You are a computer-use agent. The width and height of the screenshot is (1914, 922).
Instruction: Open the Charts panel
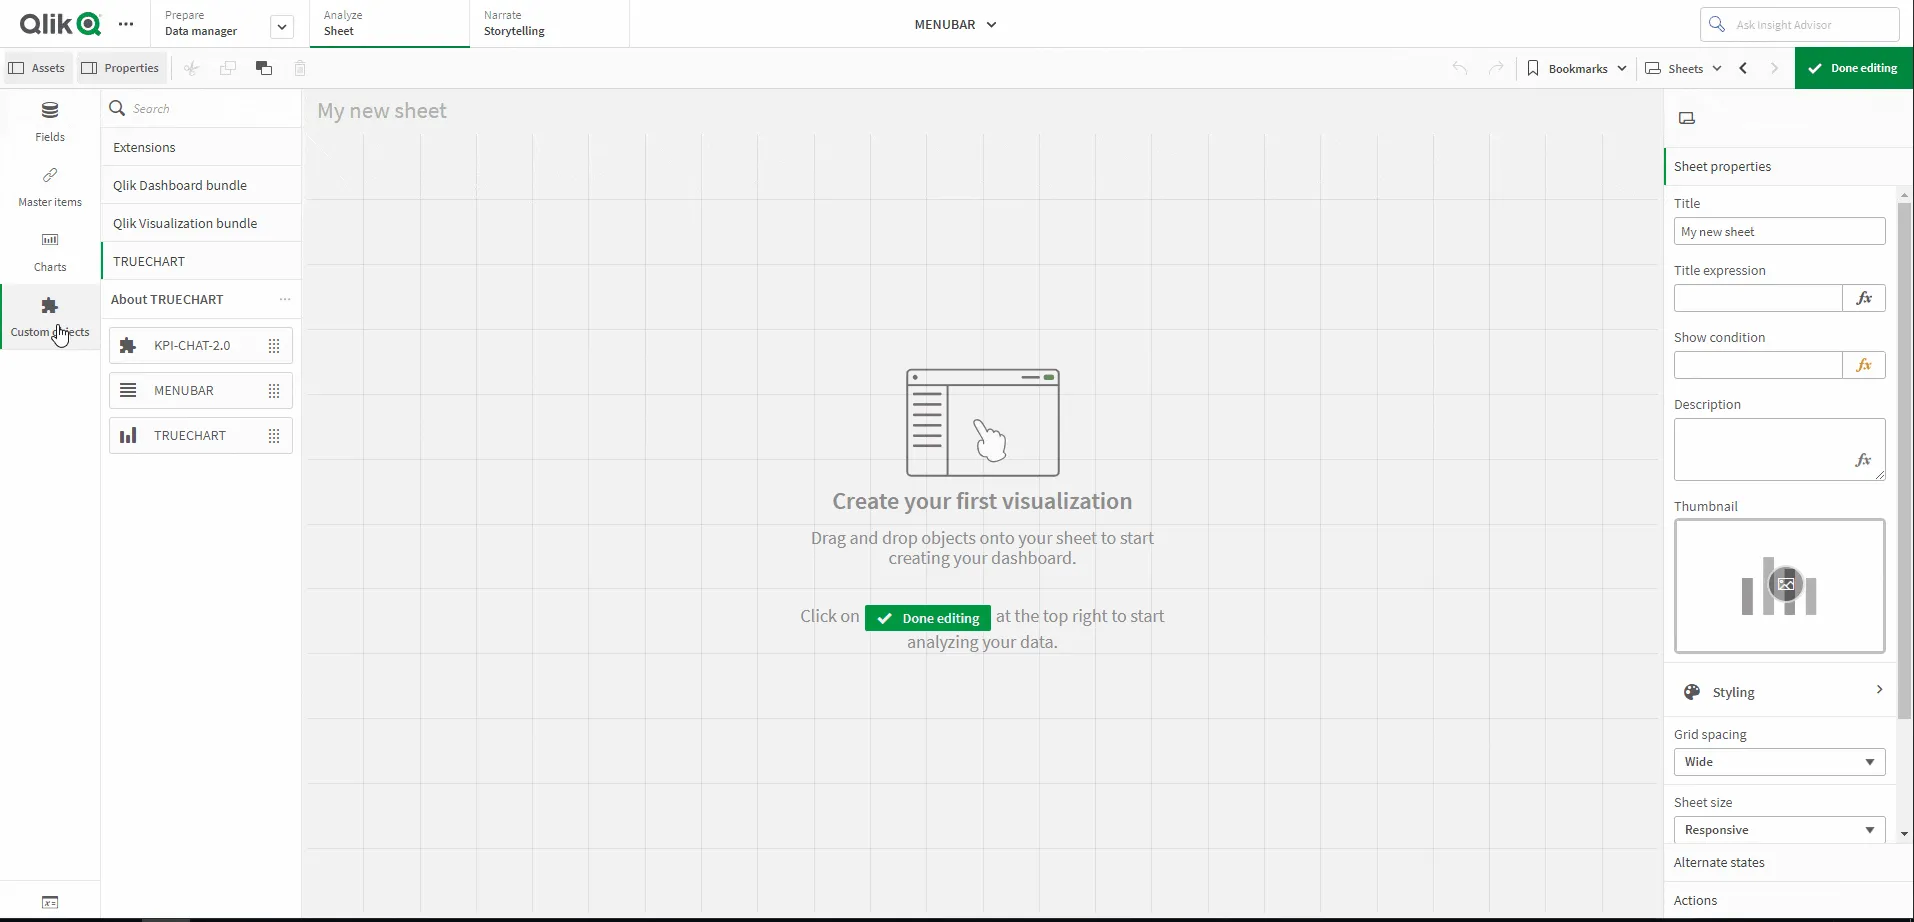coord(49,248)
